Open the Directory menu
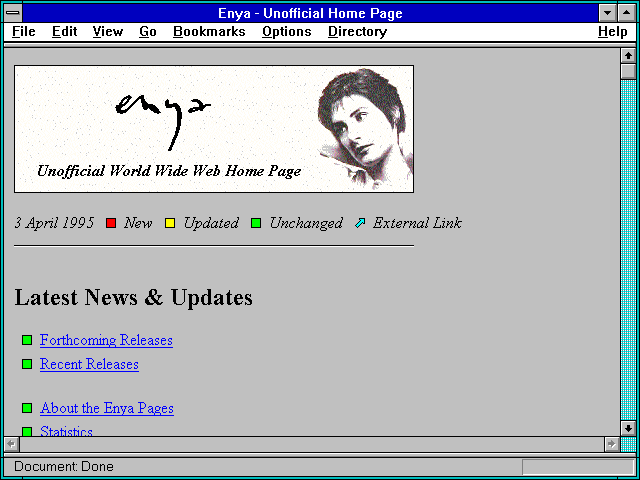 (357, 31)
